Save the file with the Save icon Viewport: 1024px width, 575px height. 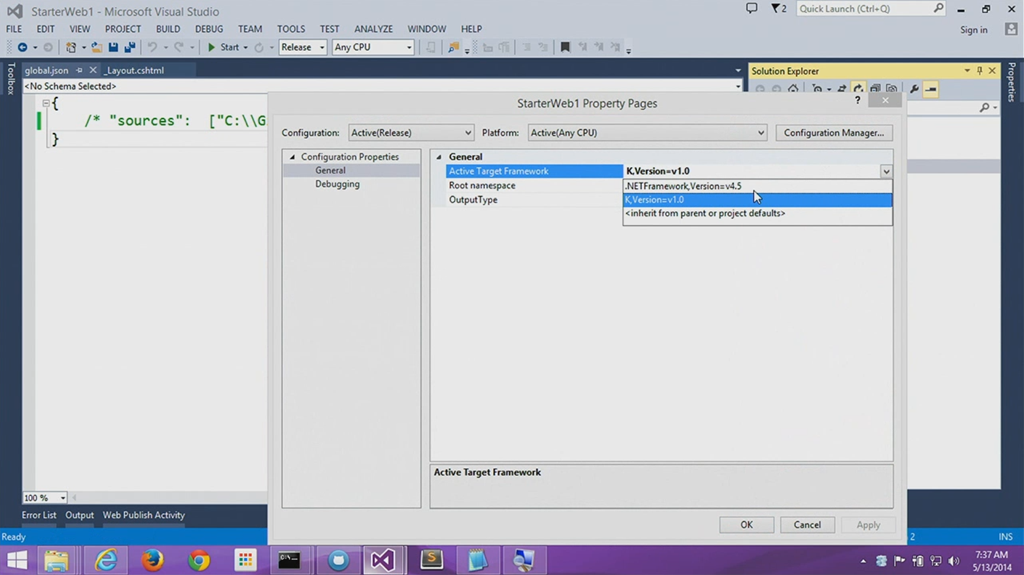click(113, 47)
